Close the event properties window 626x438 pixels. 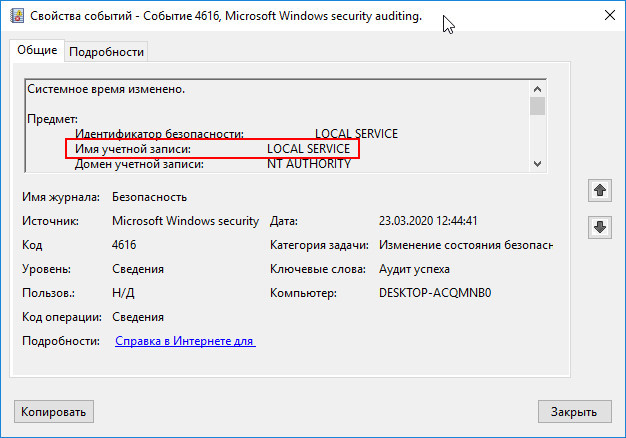(x=610, y=16)
